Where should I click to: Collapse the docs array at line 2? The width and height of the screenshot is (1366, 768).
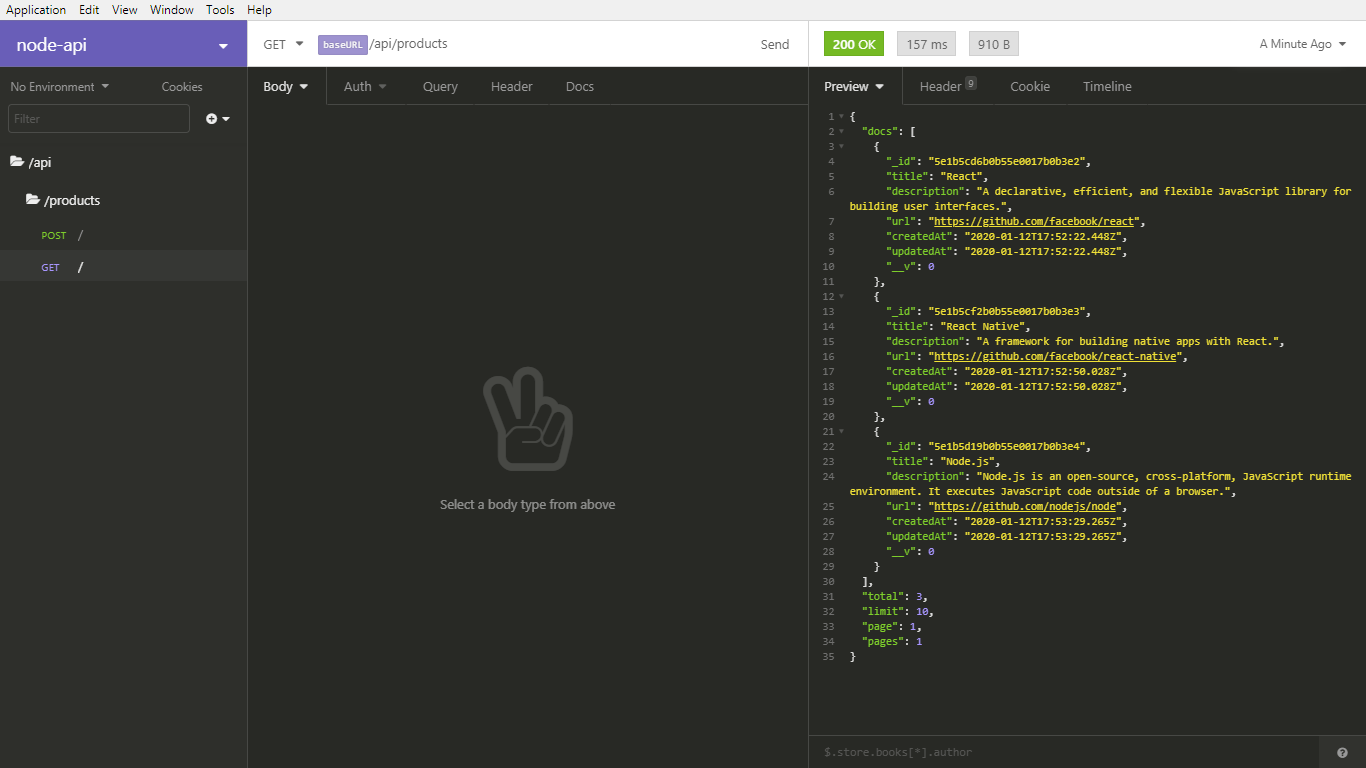pyautogui.click(x=841, y=132)
